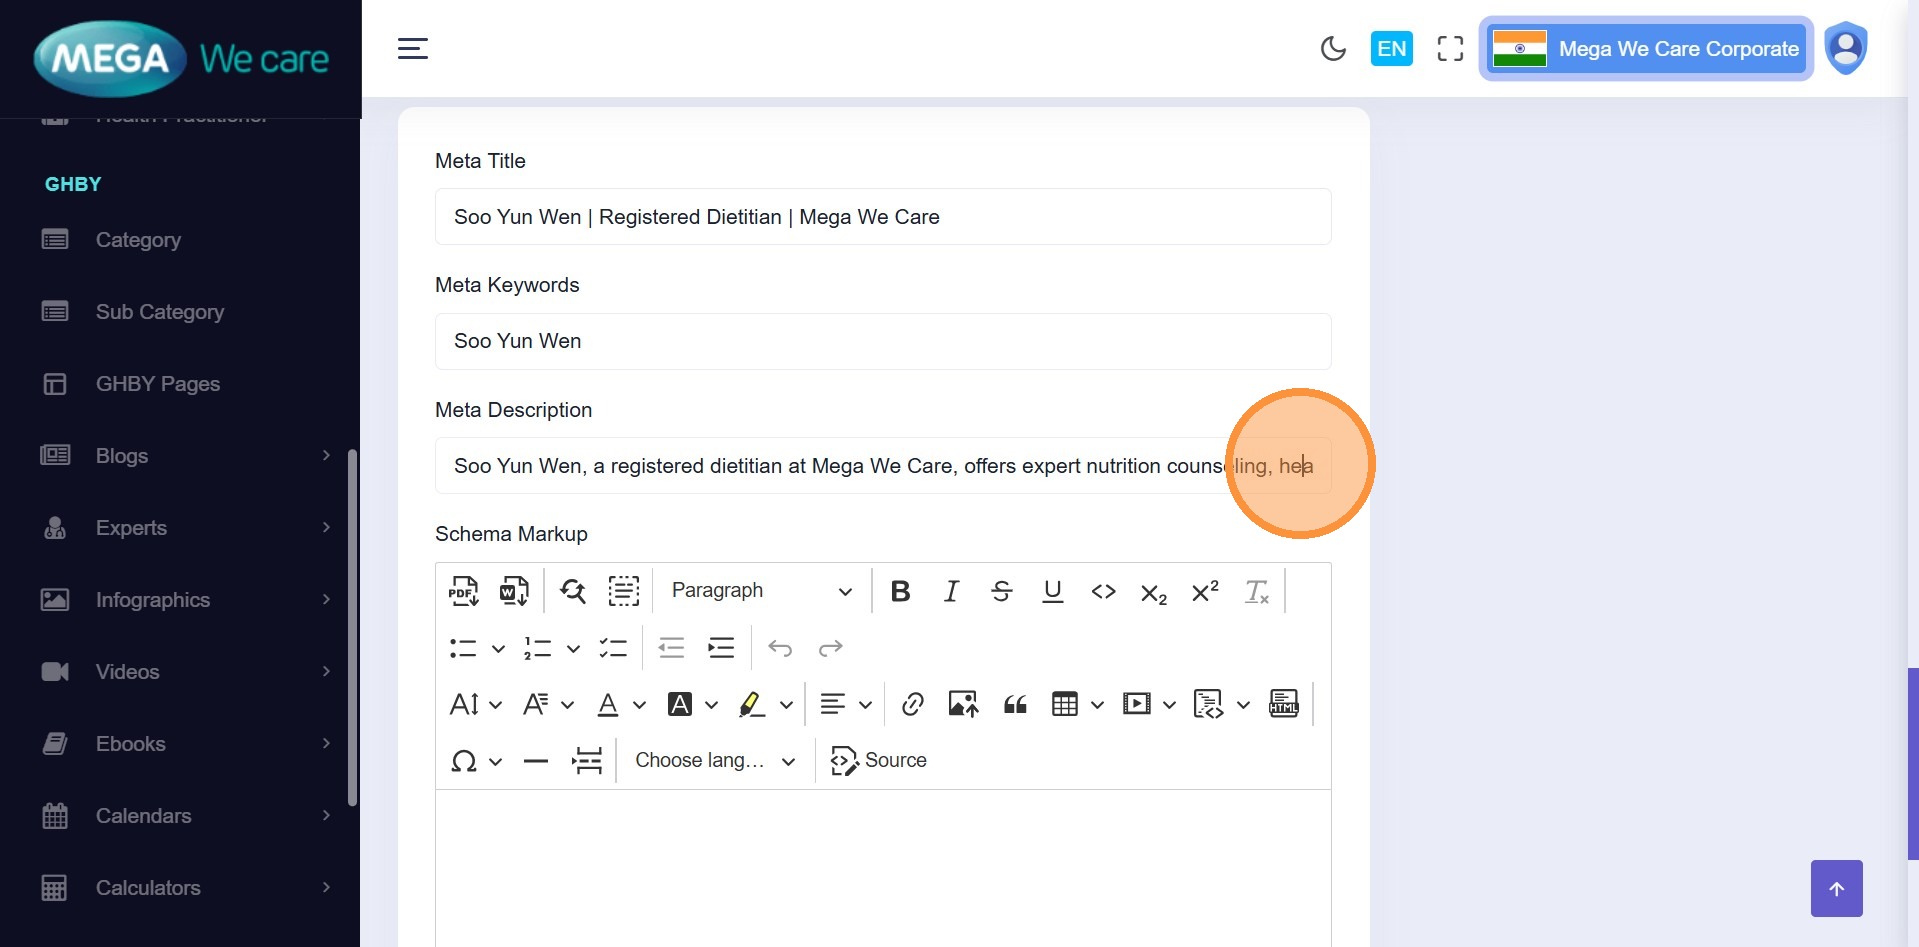This screenshot has width=1919, height=947.
Task: Click the strikethrough formatting icon
Action: pos(1001,591)
